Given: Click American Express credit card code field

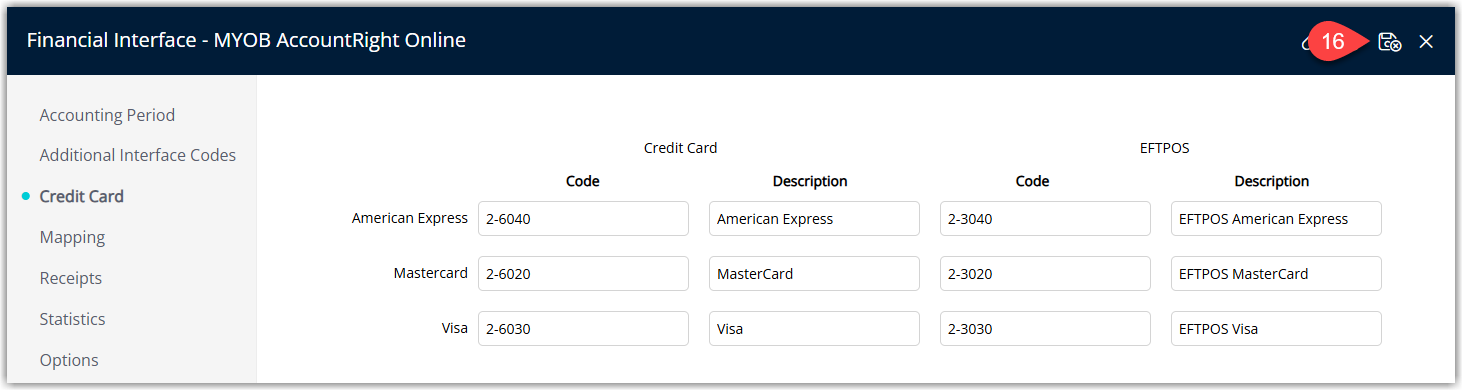Looking at the screenshot, I should (x=583, y=219).
